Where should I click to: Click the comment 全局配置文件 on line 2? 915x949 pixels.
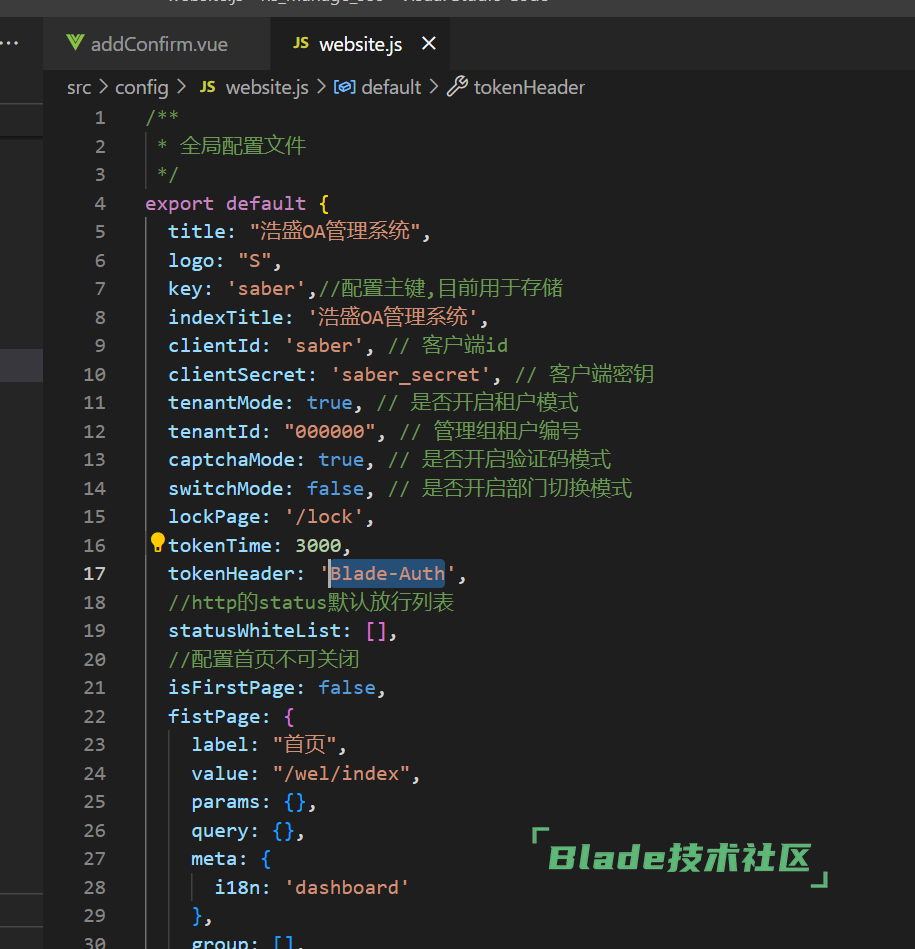243,146
